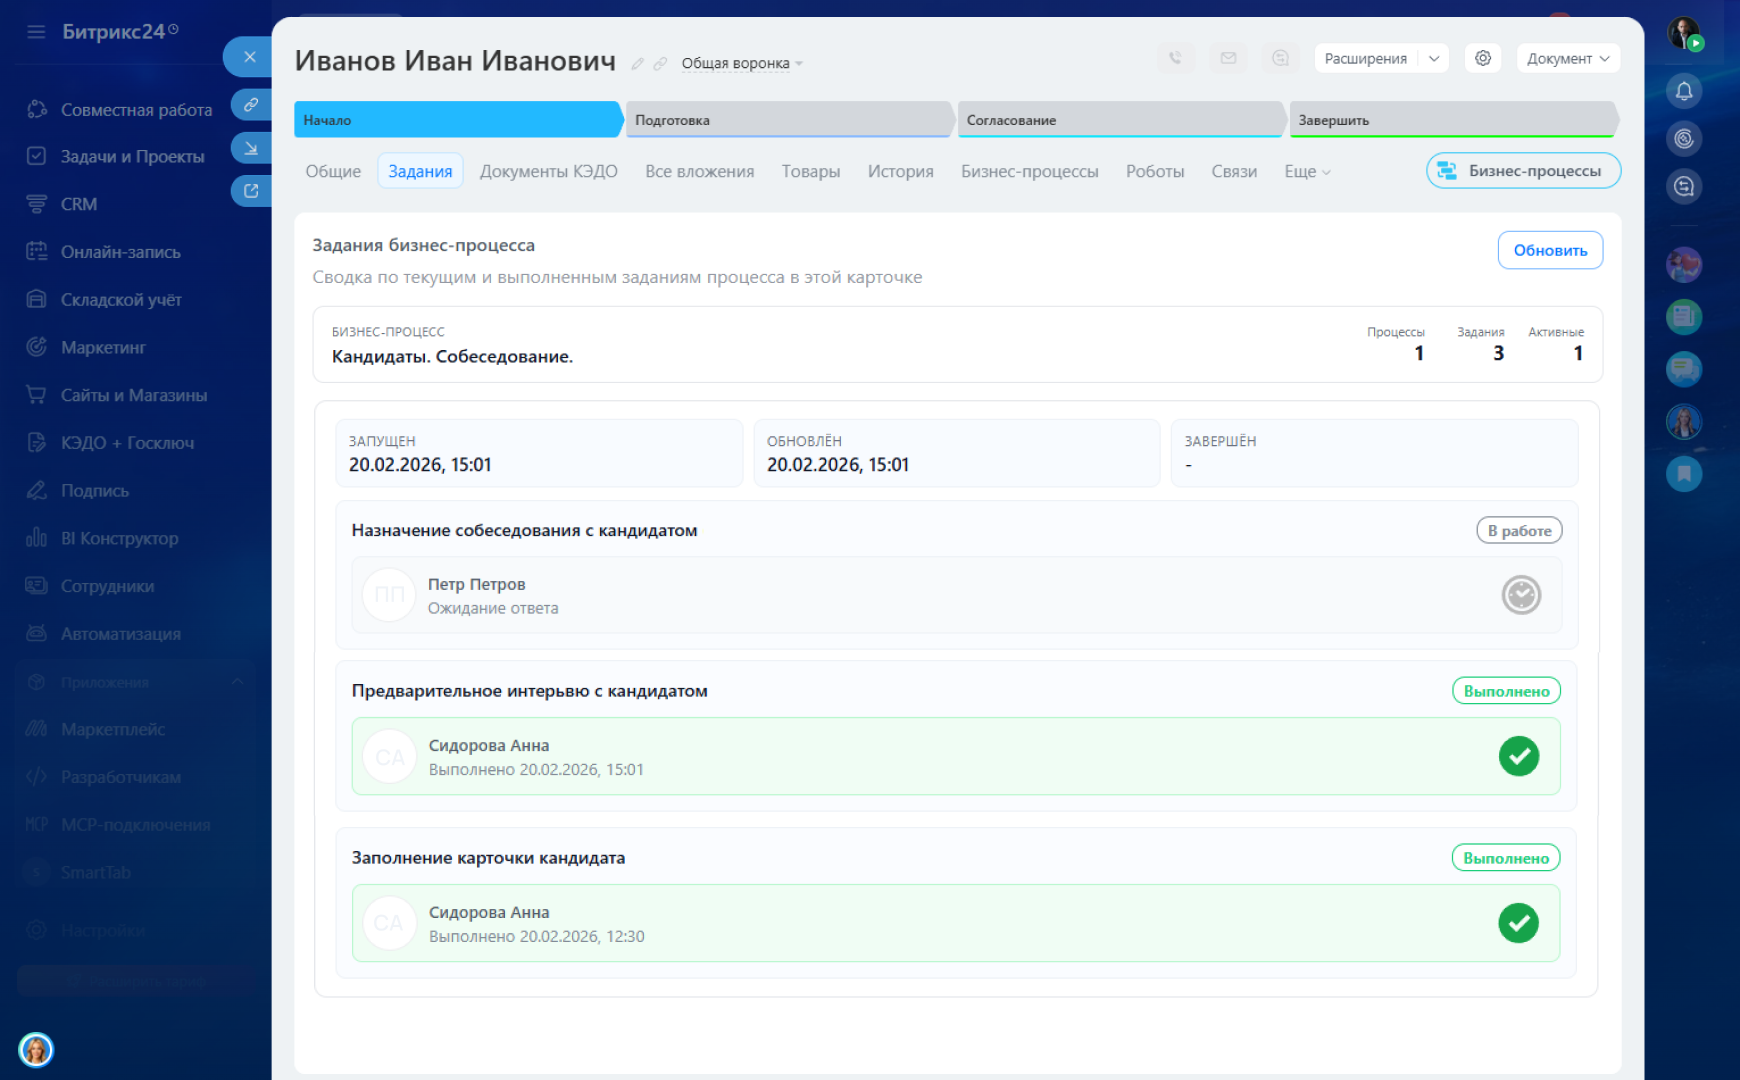Viewport: 1740px width, 1080px height.
Task: Open card in new window icon
Action: 251,190
